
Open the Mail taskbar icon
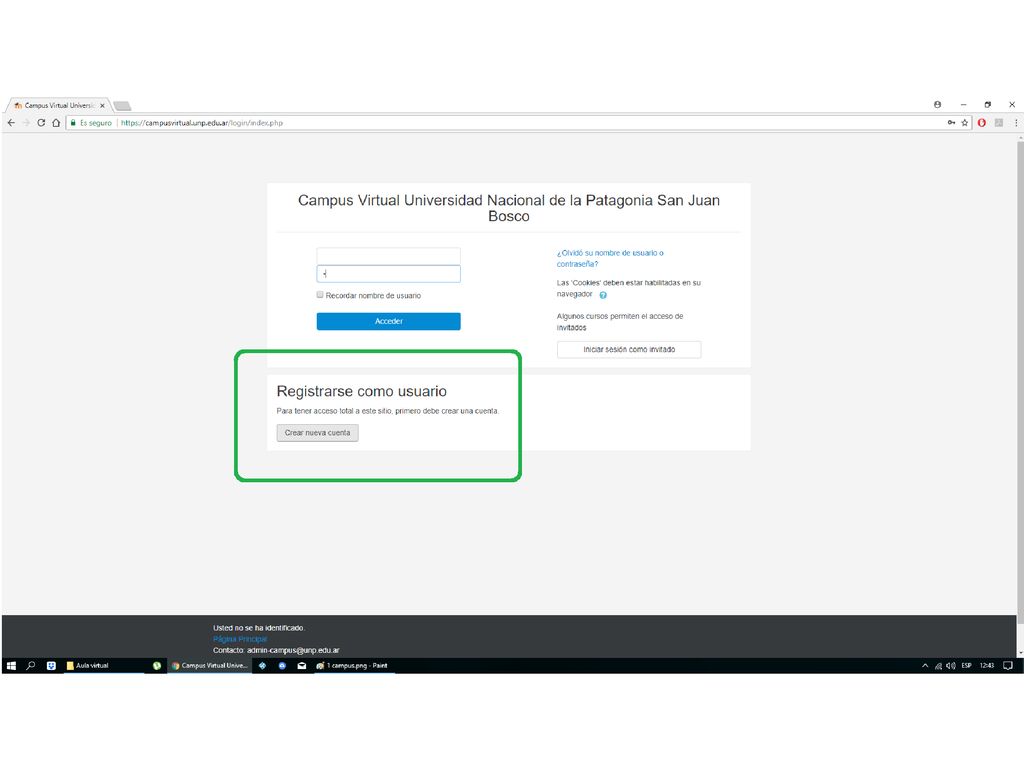(x=302, y=665)
